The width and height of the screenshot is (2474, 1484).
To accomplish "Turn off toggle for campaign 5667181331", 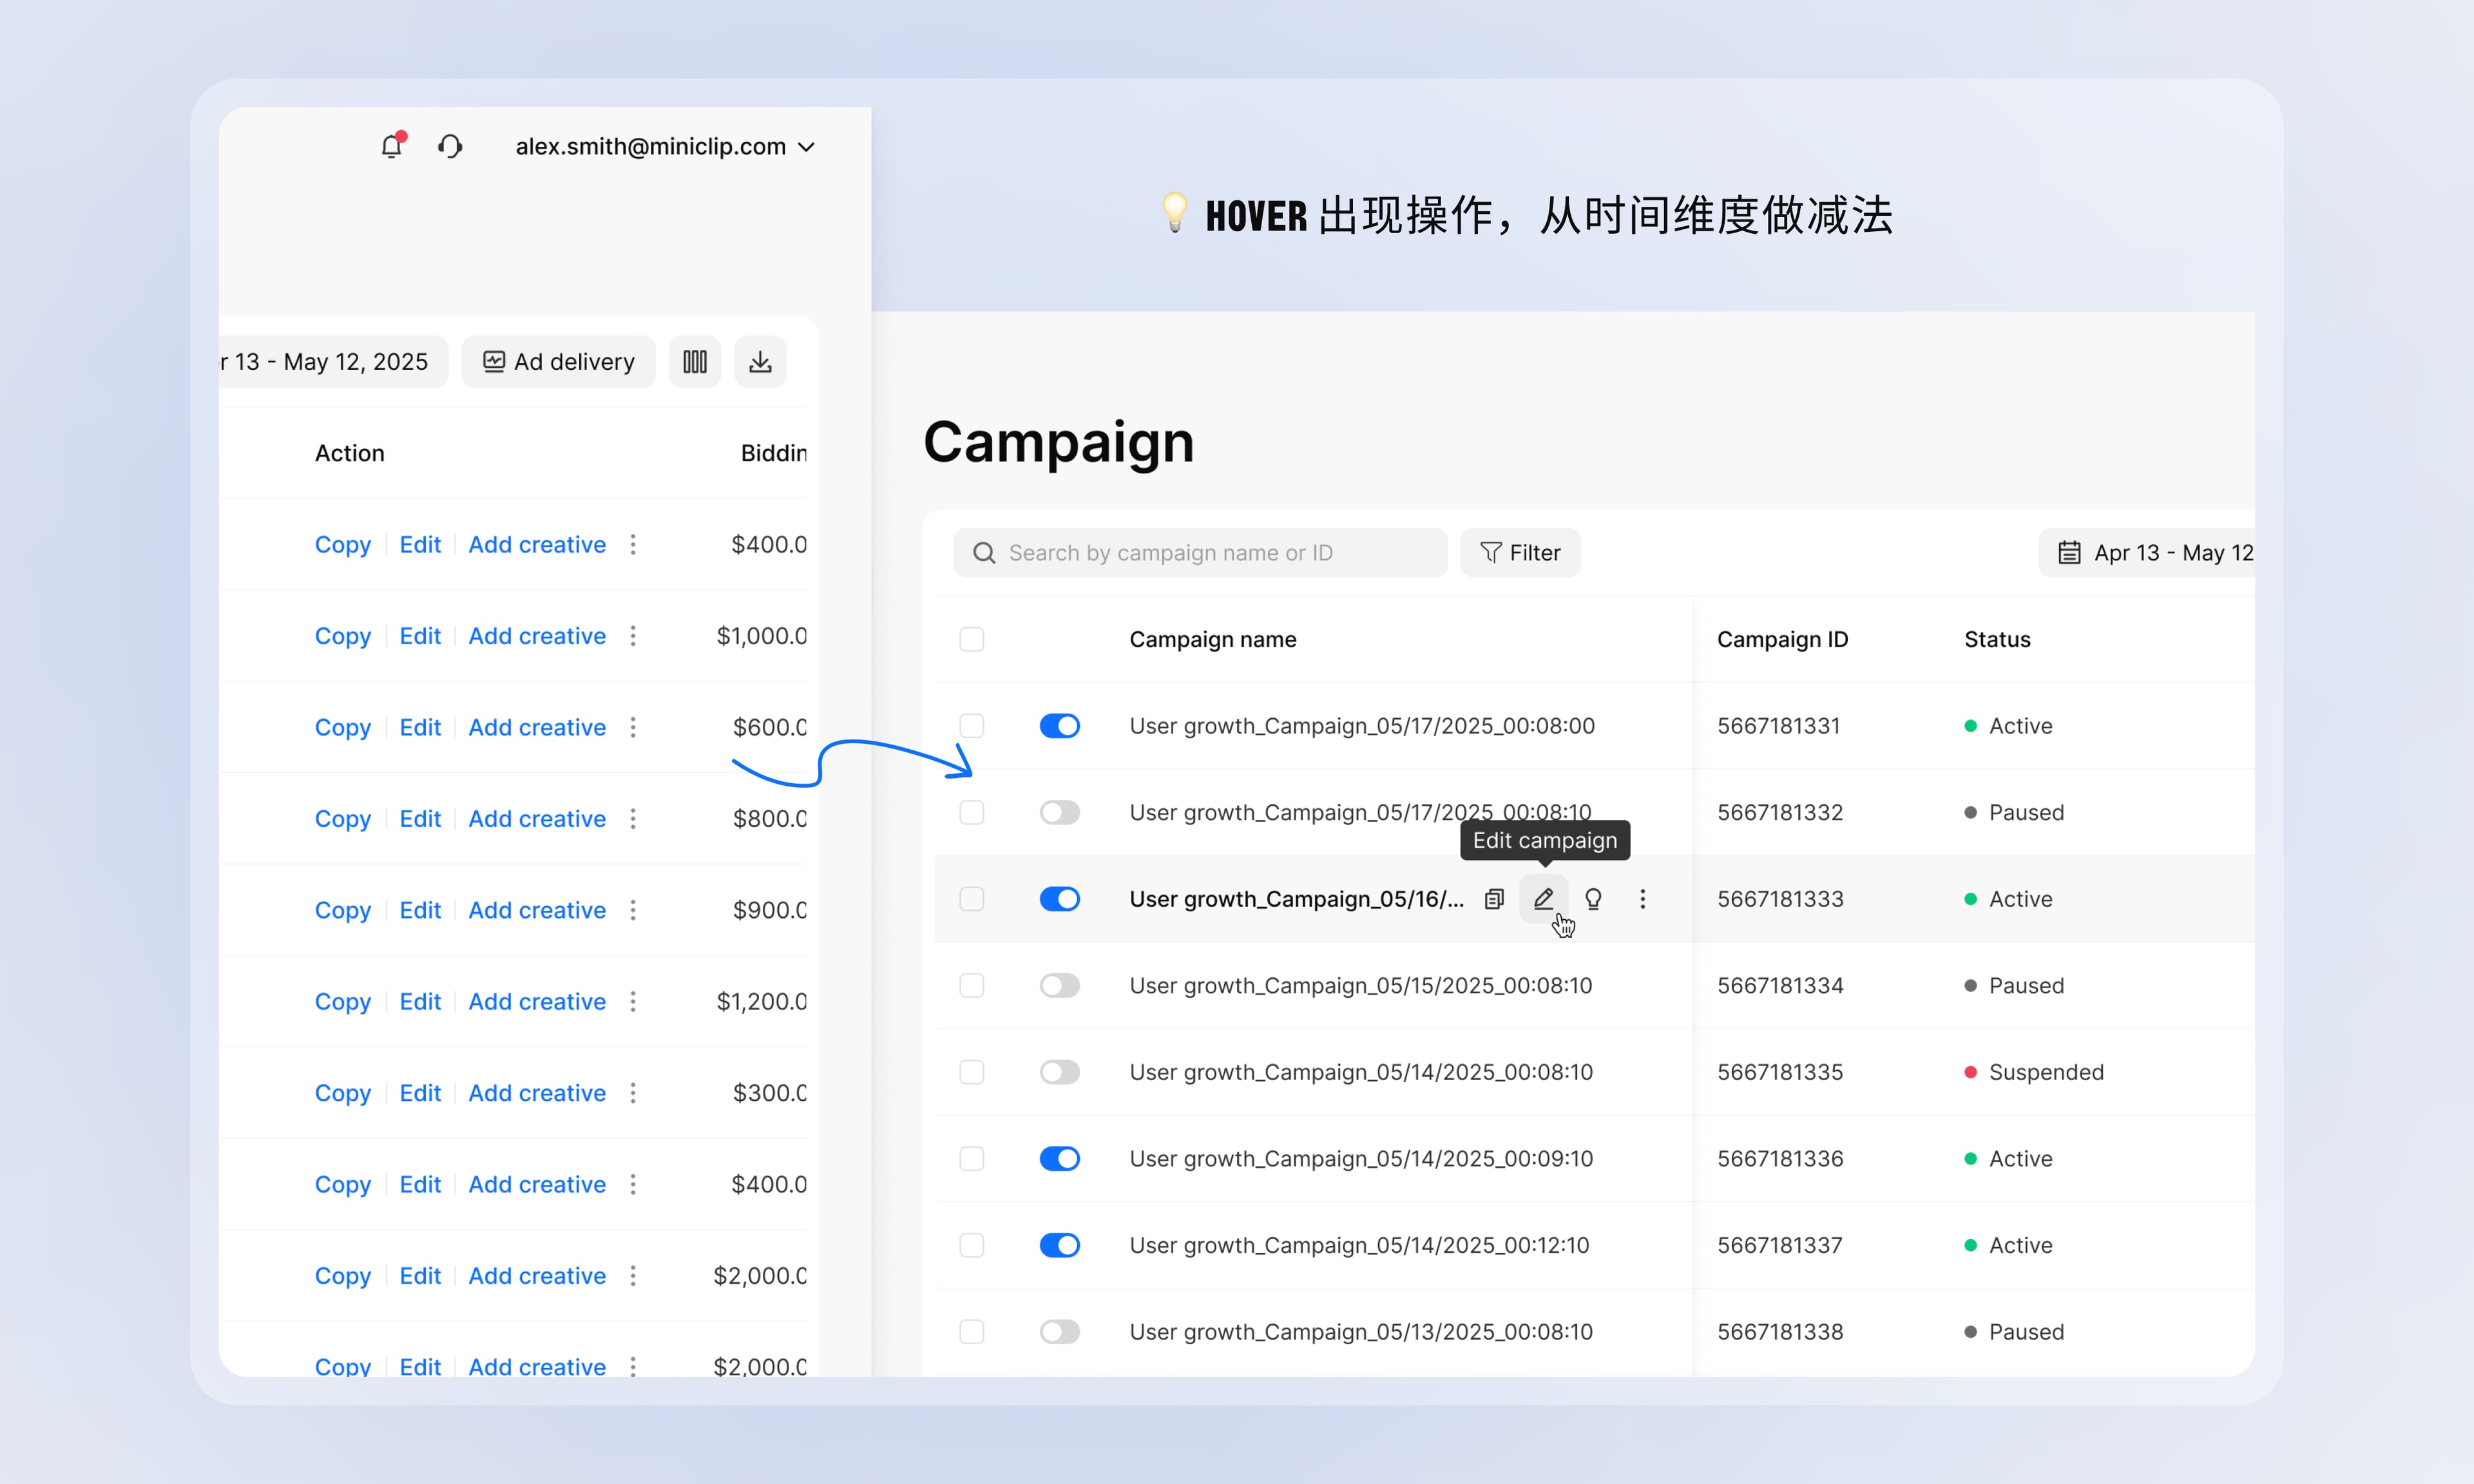I will (1060, 726).
